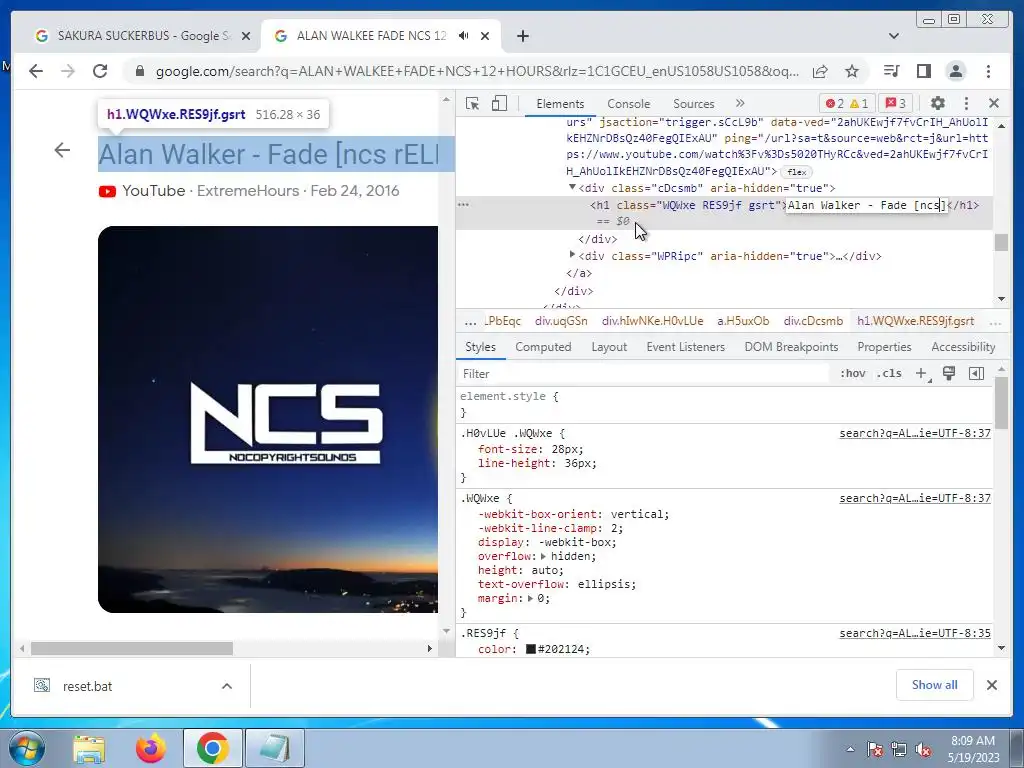Click the issues counter badge

click(895, 103)
